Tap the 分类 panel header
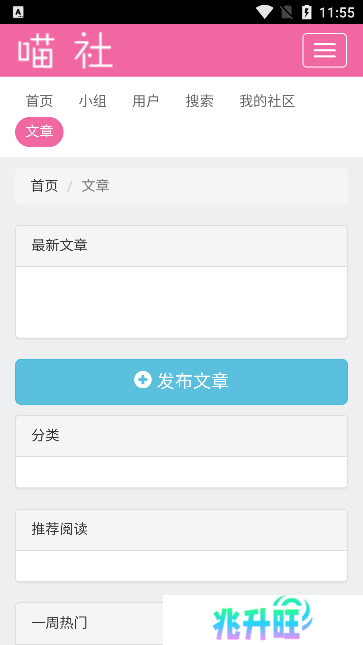 click(x=182, y=436)
